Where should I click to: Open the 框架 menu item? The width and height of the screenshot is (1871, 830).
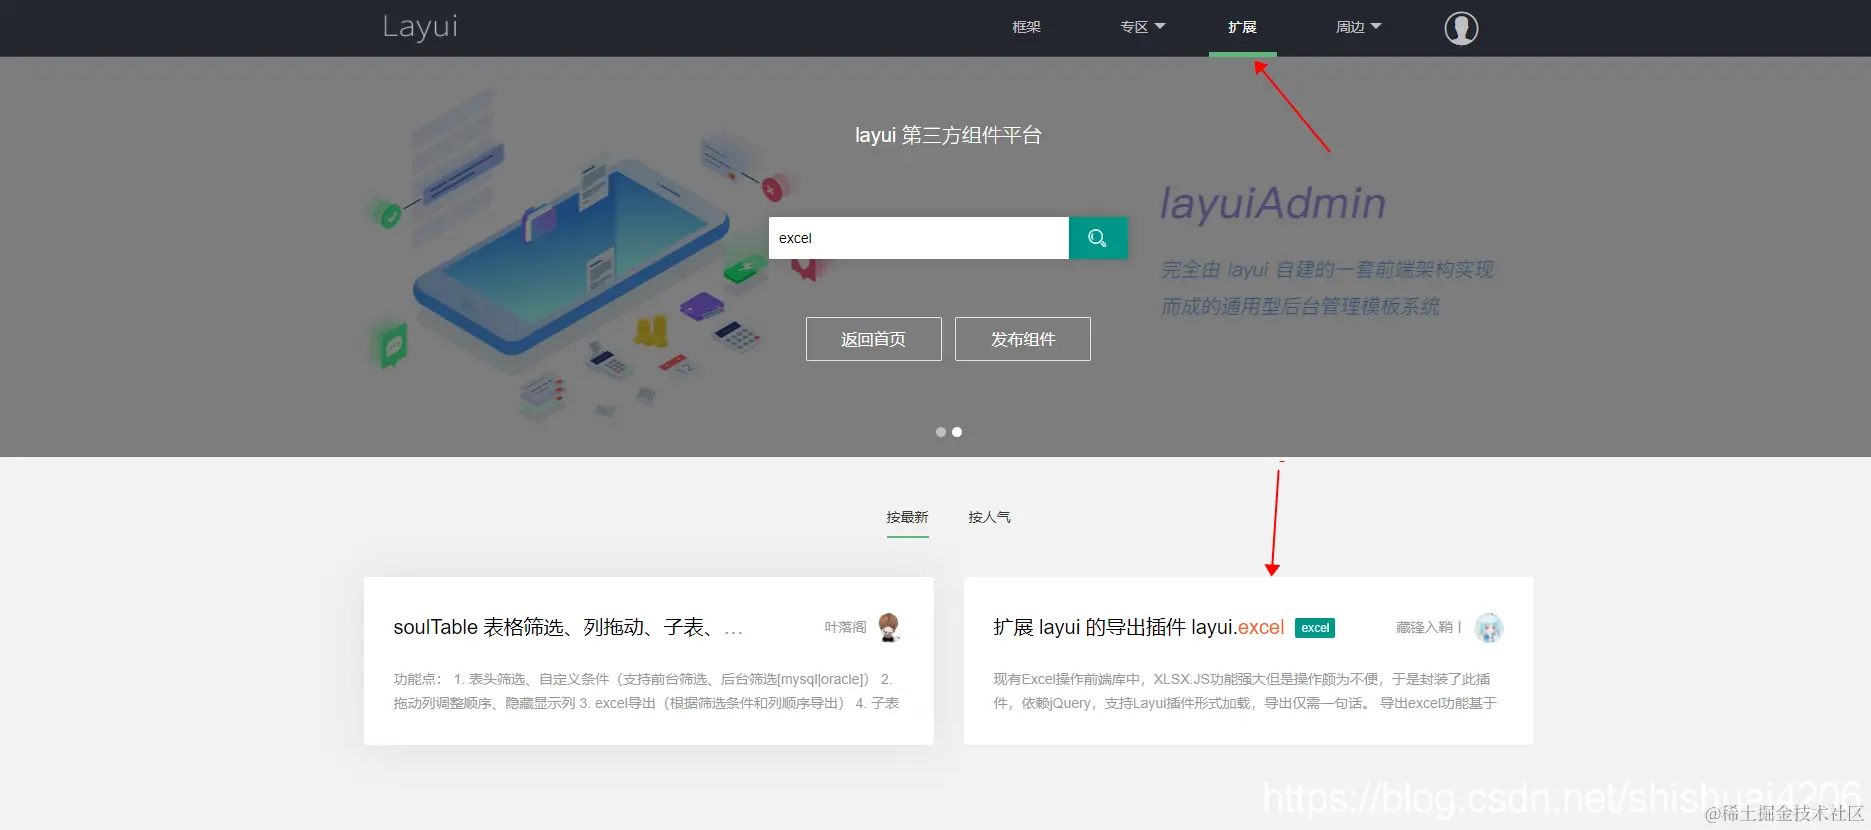(x=1026, y=27)
